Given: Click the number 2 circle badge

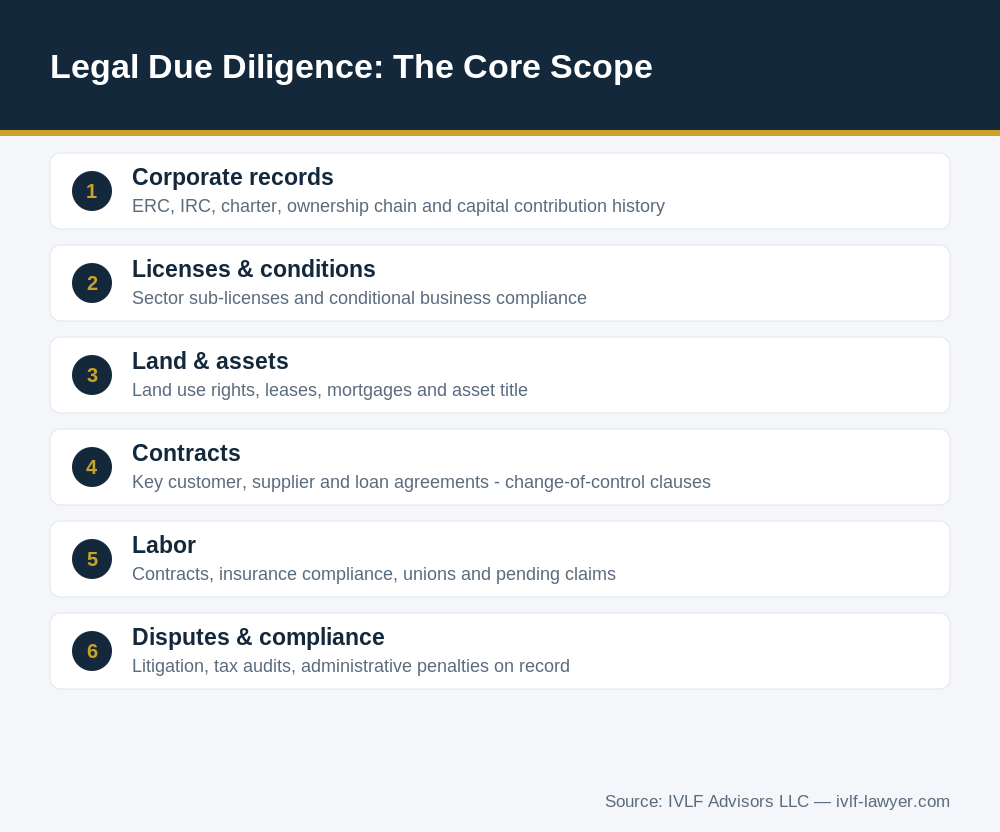Looking at the screenshot, I should [x=92, y=283].
